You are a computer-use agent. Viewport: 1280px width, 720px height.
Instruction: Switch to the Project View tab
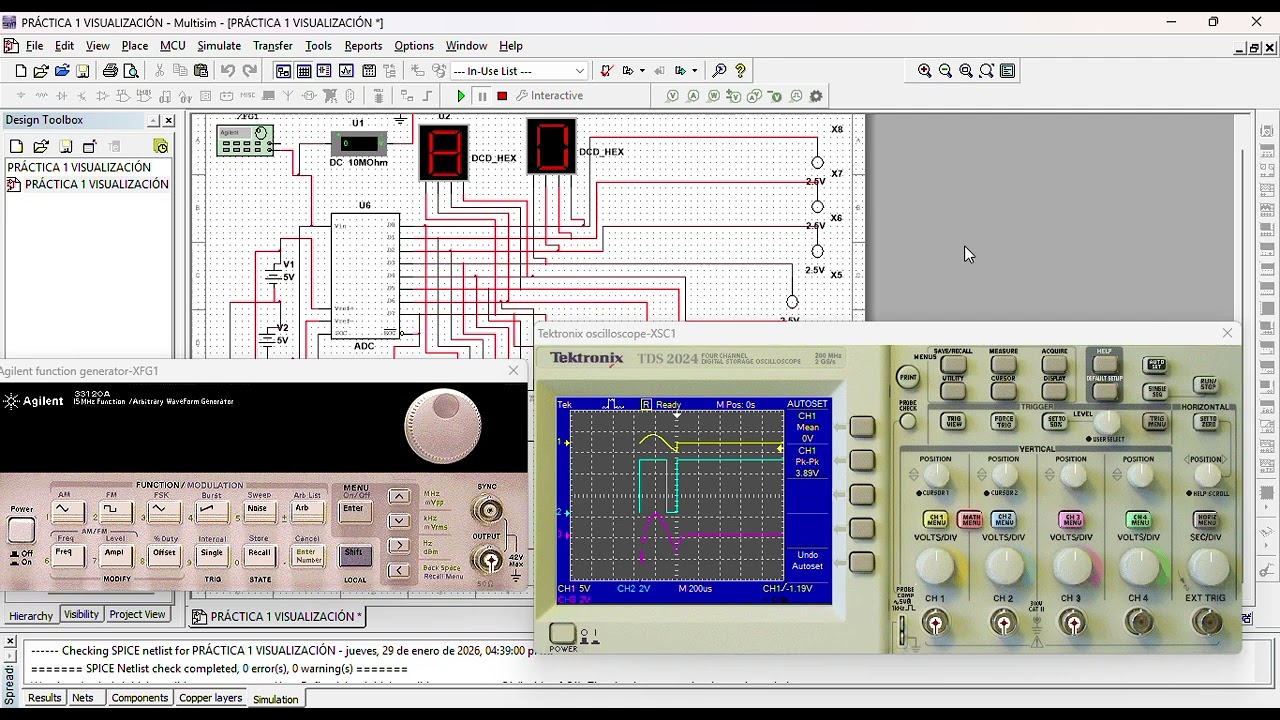coord(137,614)
